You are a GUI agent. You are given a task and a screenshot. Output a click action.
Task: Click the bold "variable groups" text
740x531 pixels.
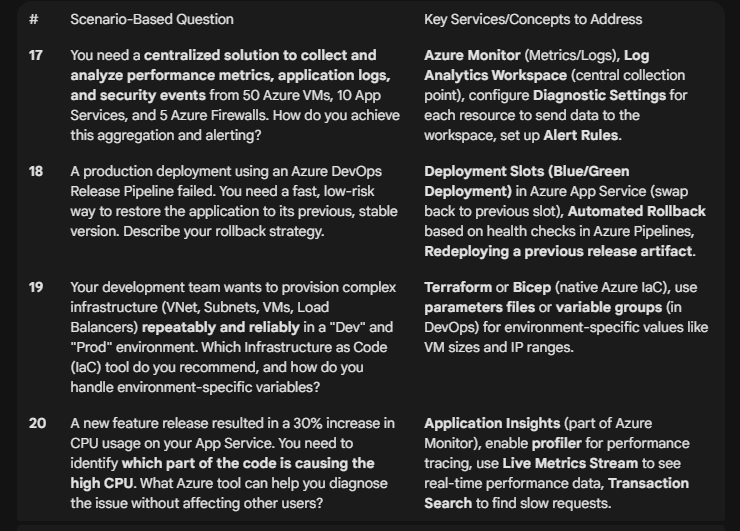click(609, 308)
